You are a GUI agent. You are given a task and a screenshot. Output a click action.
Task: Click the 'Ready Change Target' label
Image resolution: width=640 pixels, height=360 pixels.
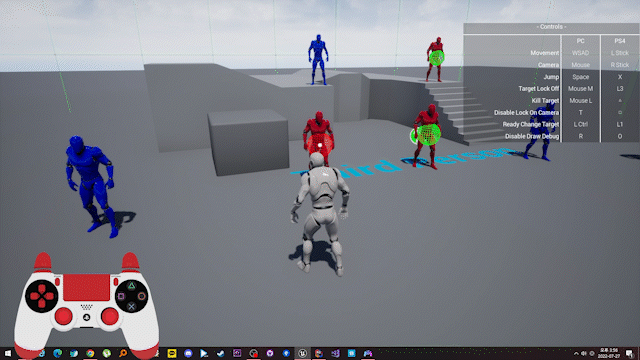pyautogui.click(x=531, y=124)
